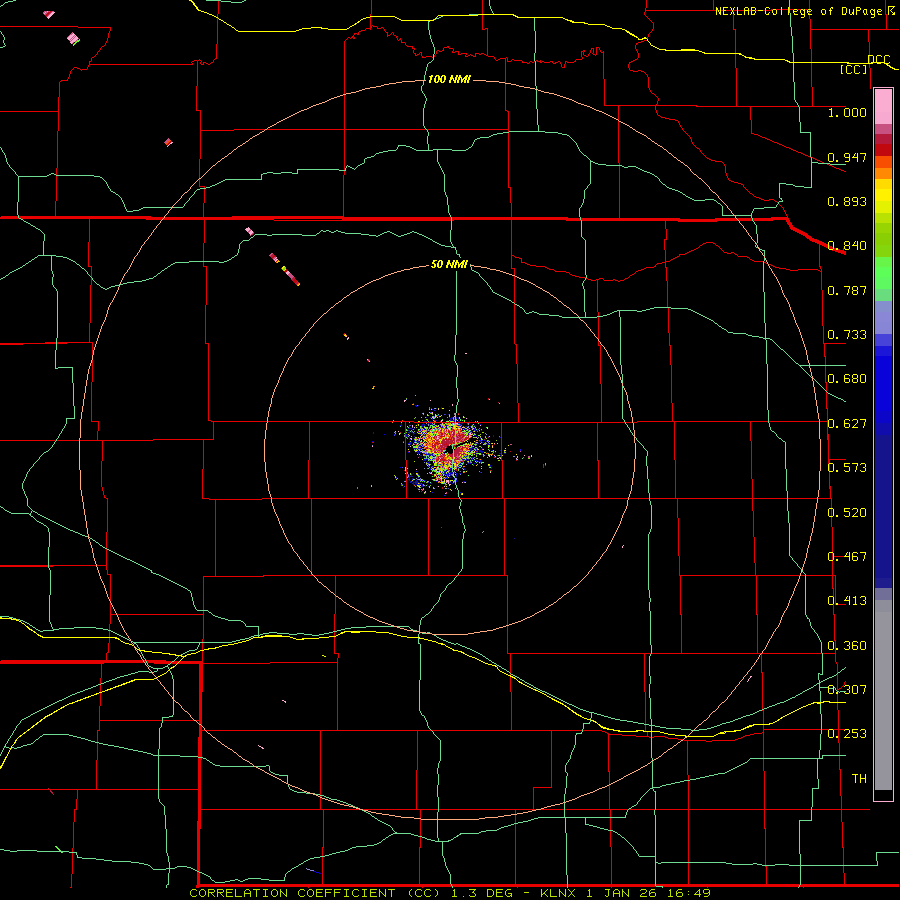The image size is (900, 900).
Task: Click the 0.733 scale value
Action: (x=847, y=335)
